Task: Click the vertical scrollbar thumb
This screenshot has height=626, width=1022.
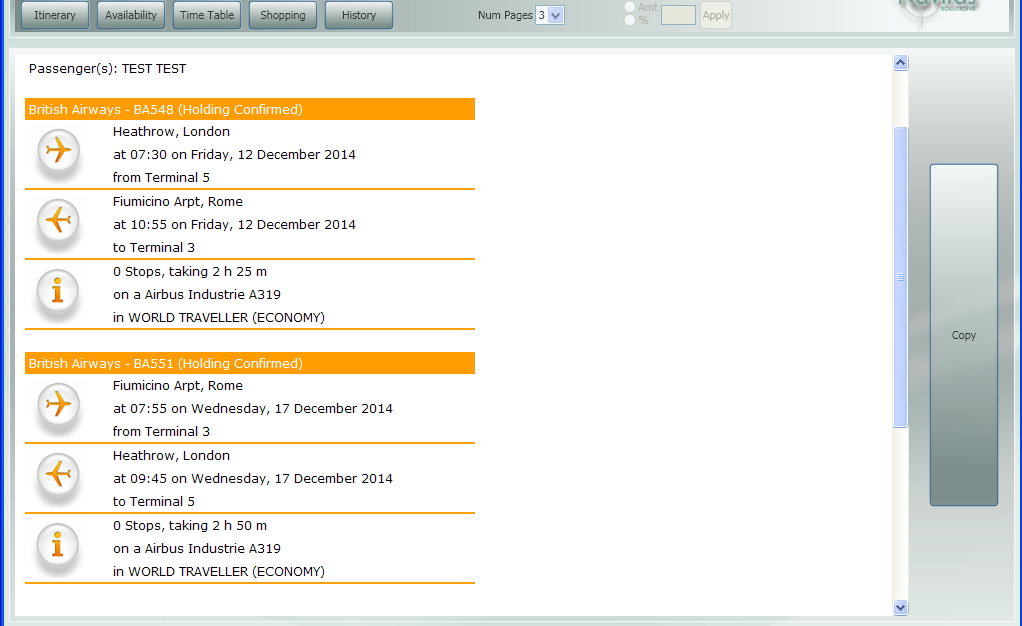Action: (x=900, y=277)
